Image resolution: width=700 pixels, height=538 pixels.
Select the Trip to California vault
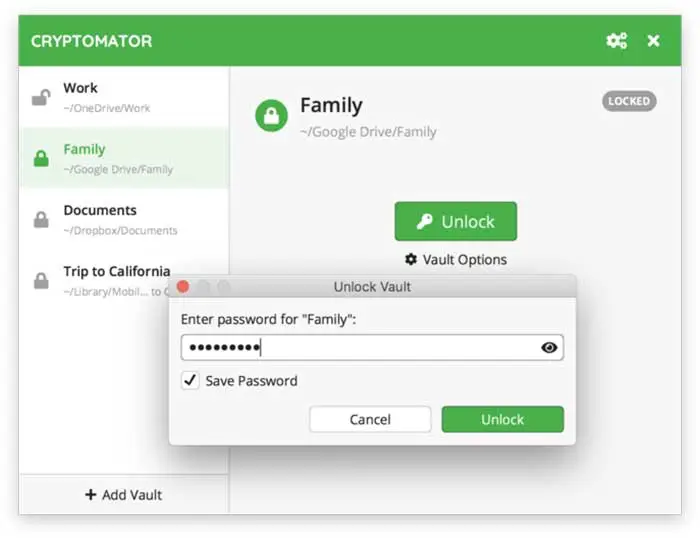pyautogui.click(x=110, y=271)
